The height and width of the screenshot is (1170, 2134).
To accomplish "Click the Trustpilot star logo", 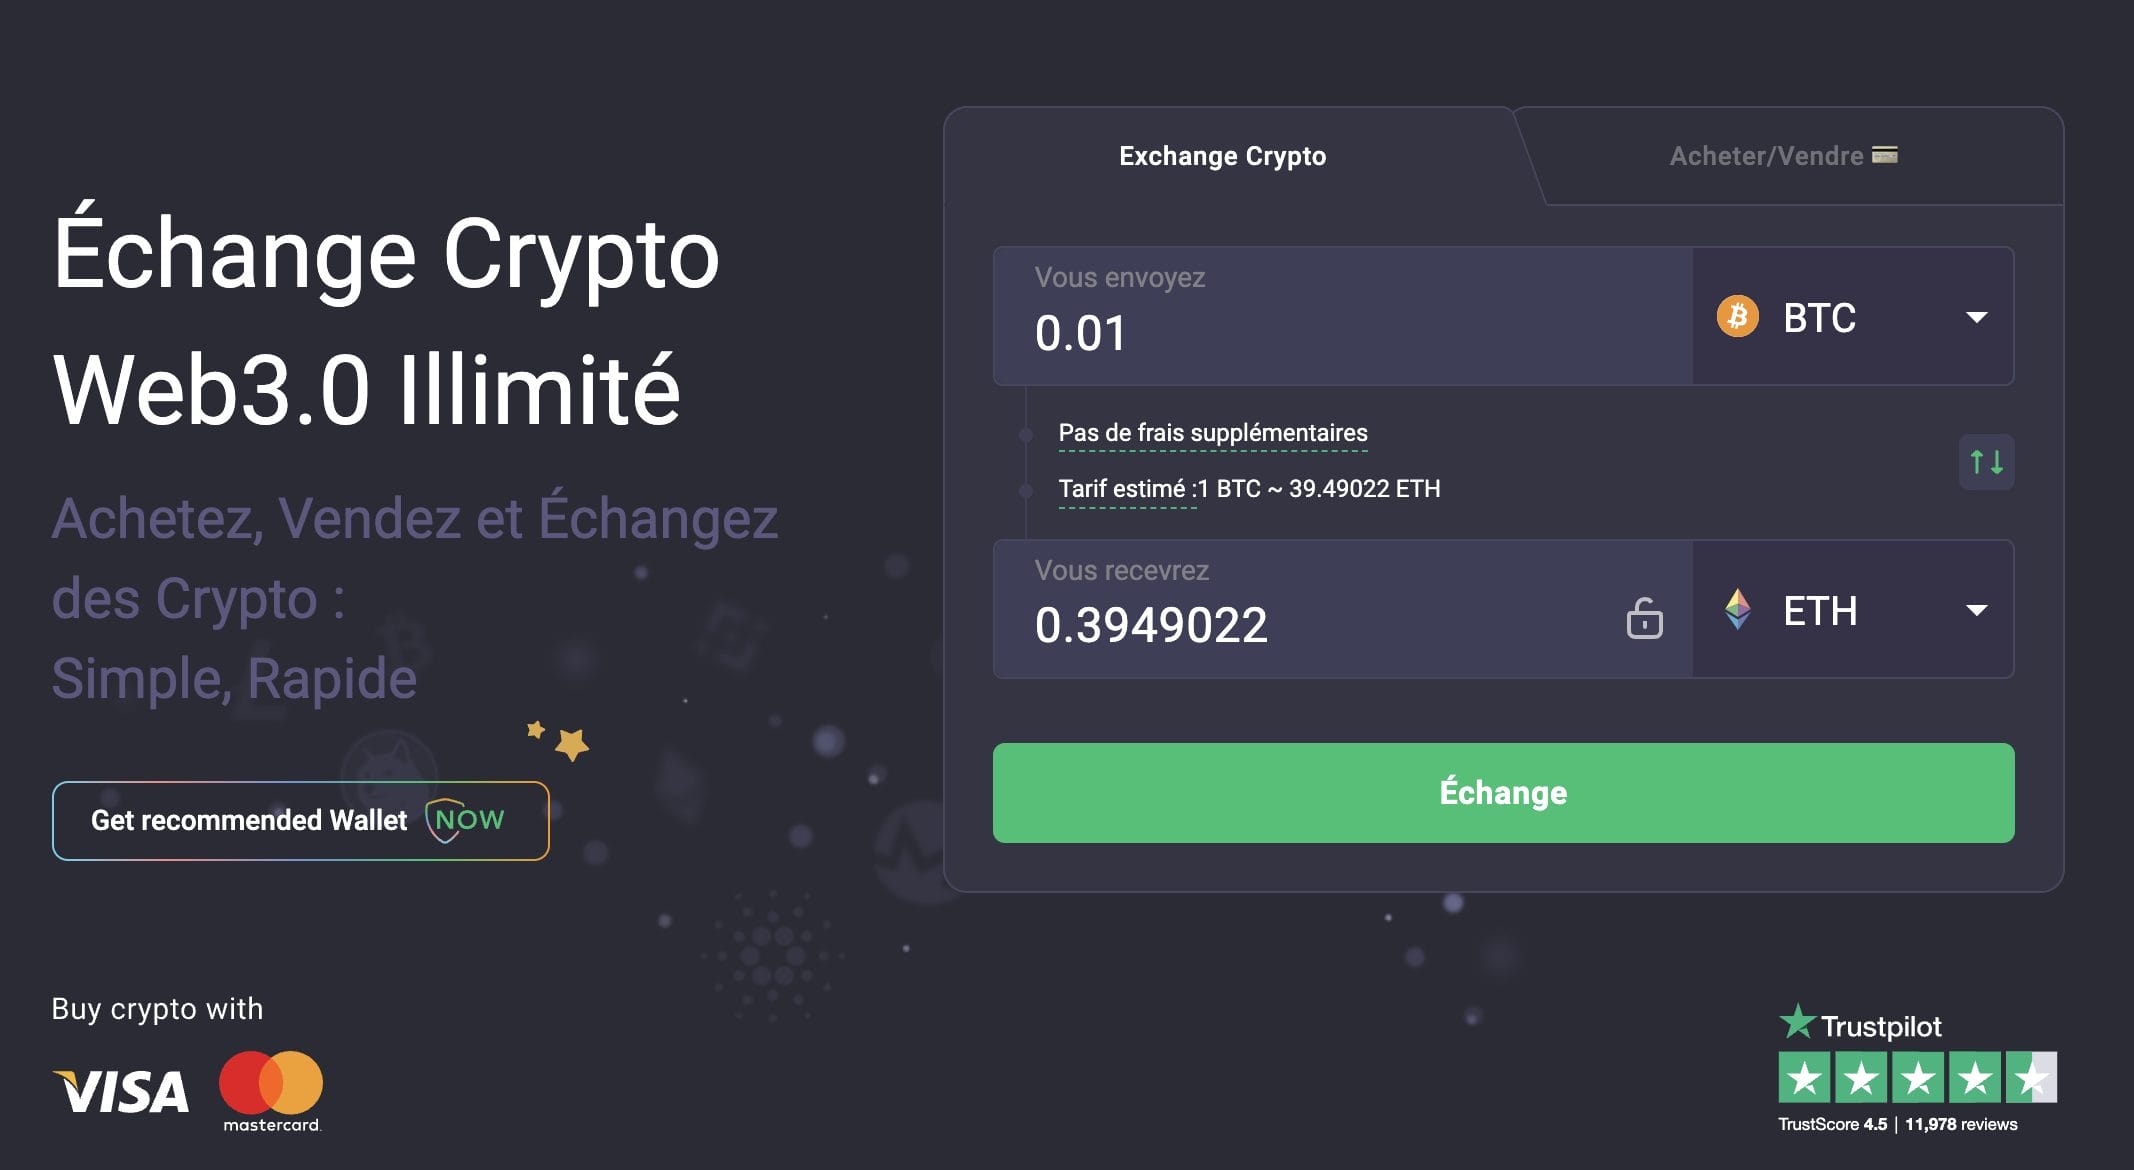I will (x=1797, y=1023).
